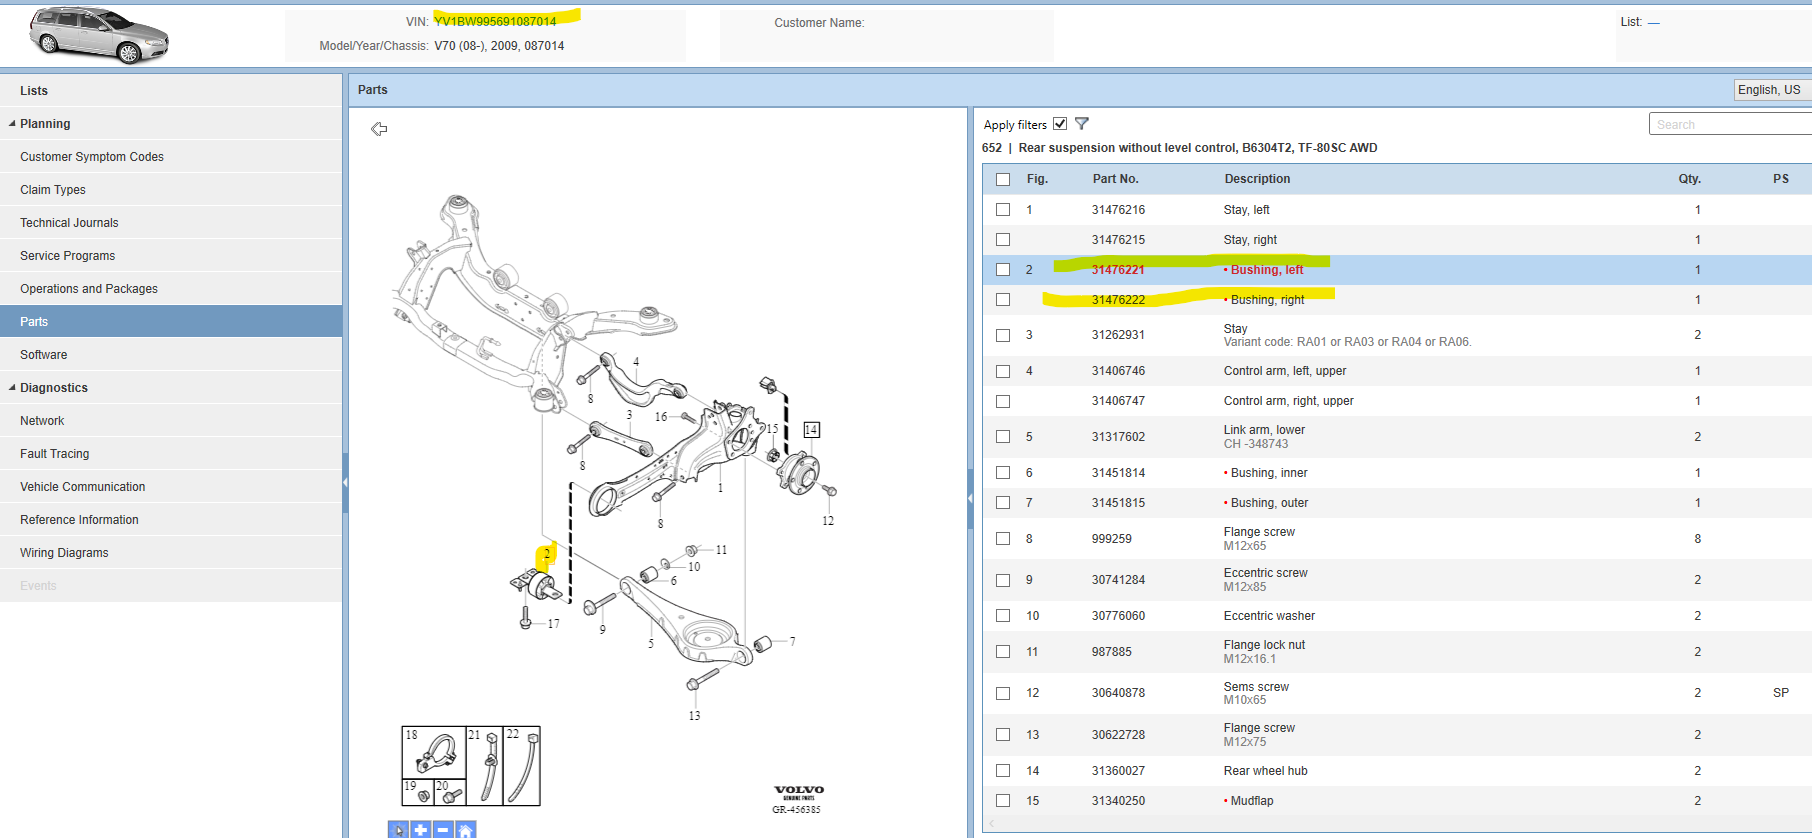The height and width of the screenshot is (838, 1812).
Task: Open Customer Symptom Codes
Action: tap(171, 157)
